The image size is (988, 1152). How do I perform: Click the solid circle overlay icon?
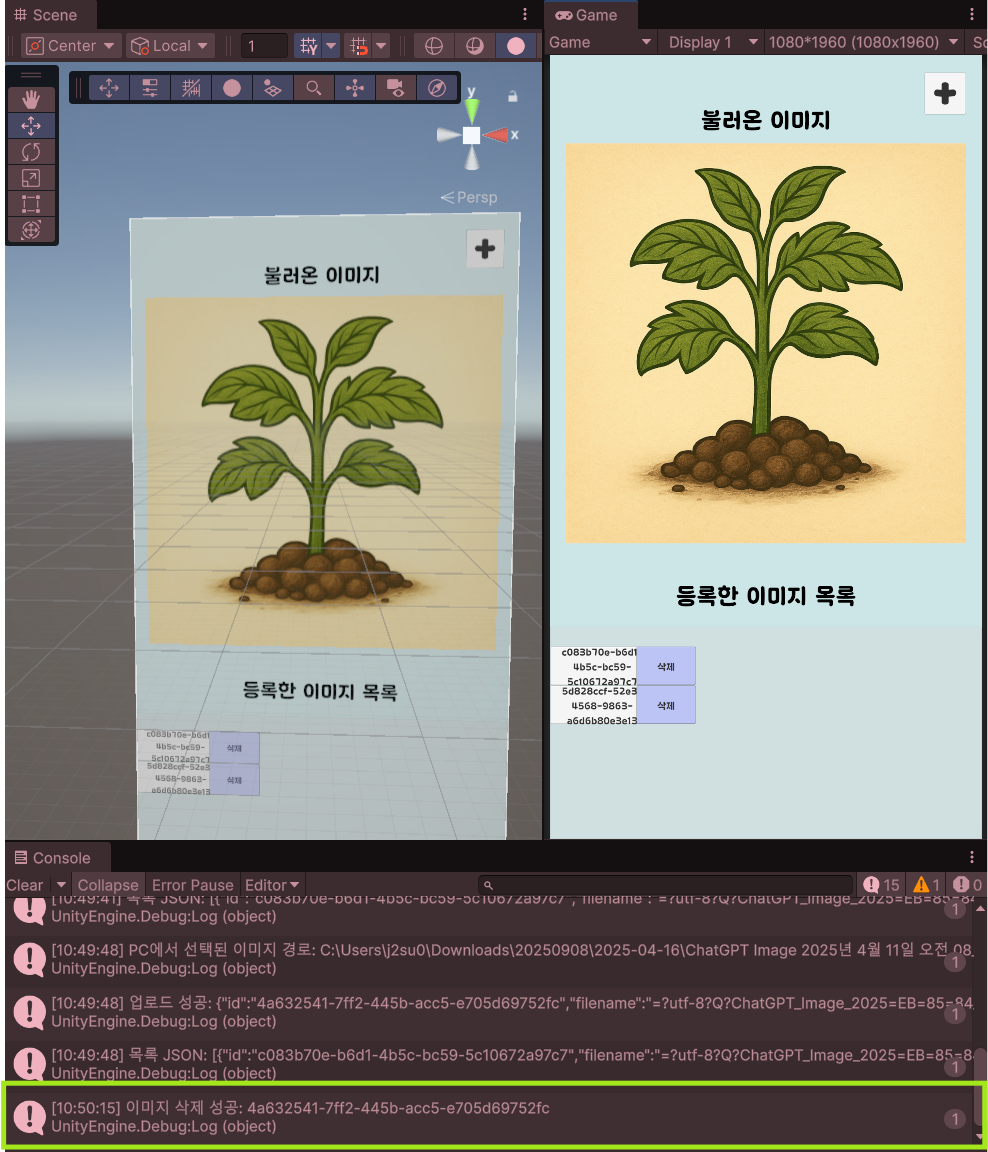pos(232,88)
